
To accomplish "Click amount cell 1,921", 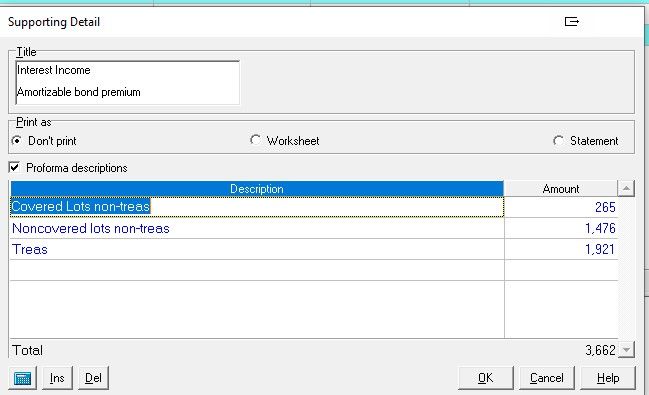I will pos(561,249).
